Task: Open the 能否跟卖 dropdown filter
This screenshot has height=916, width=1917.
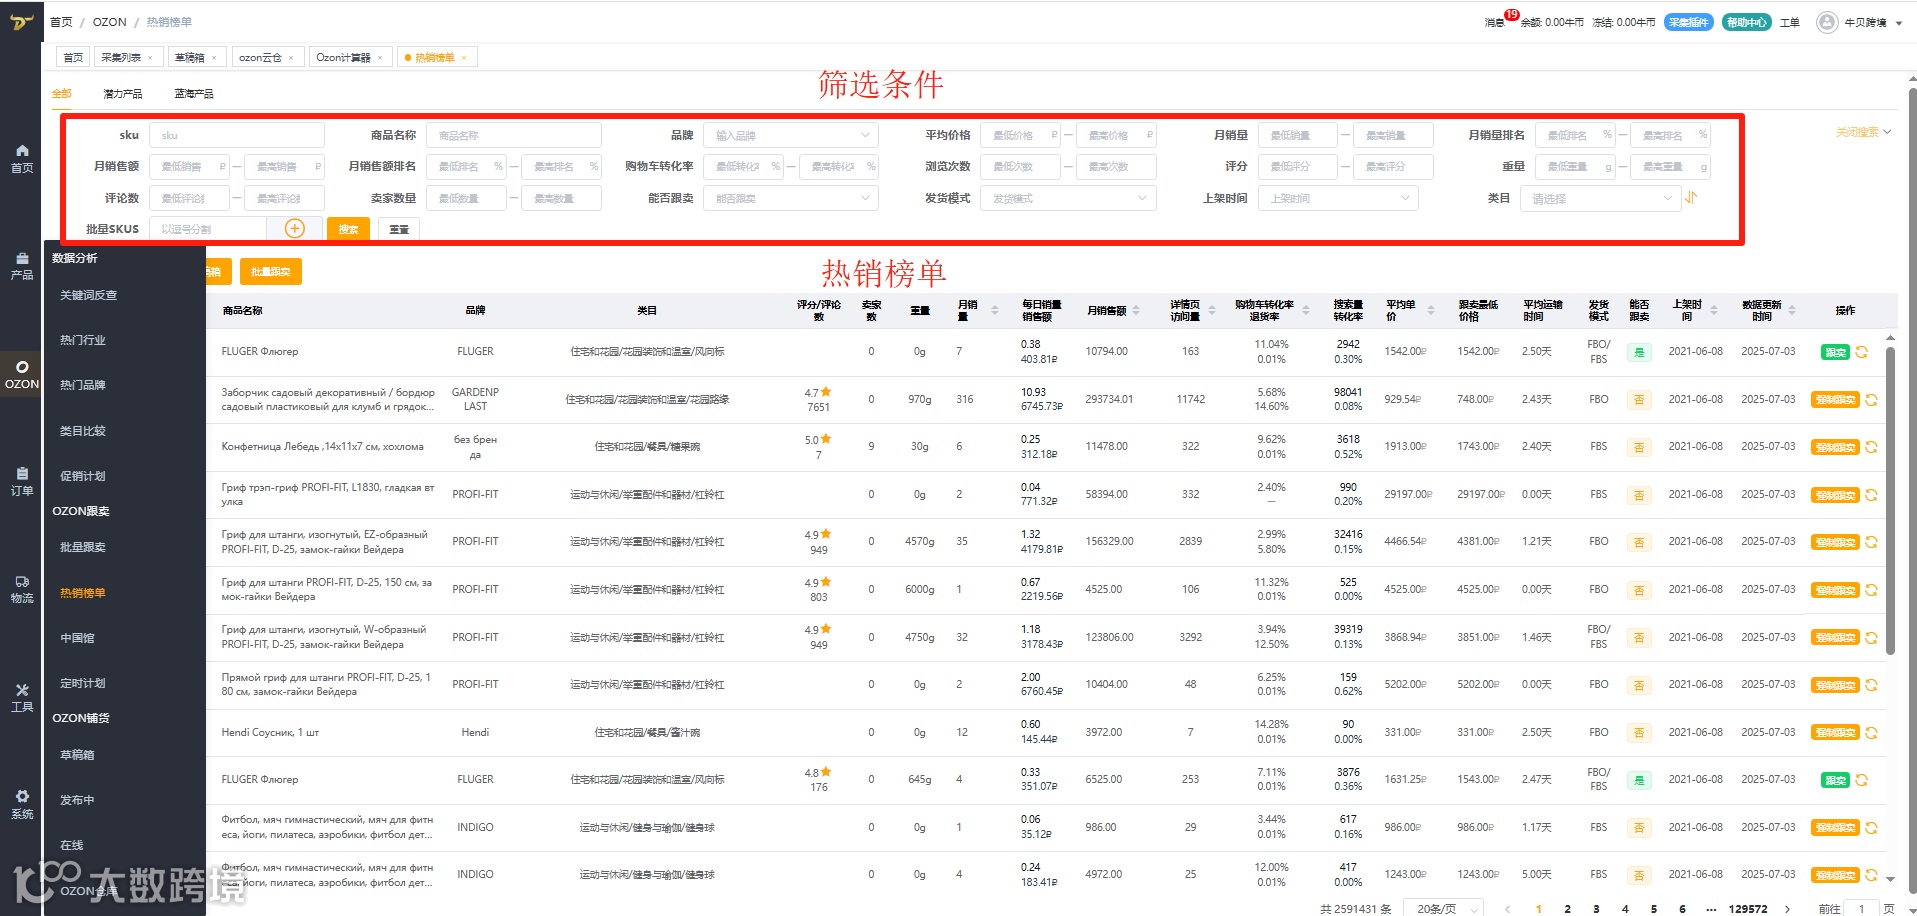Action: (791, 198)
